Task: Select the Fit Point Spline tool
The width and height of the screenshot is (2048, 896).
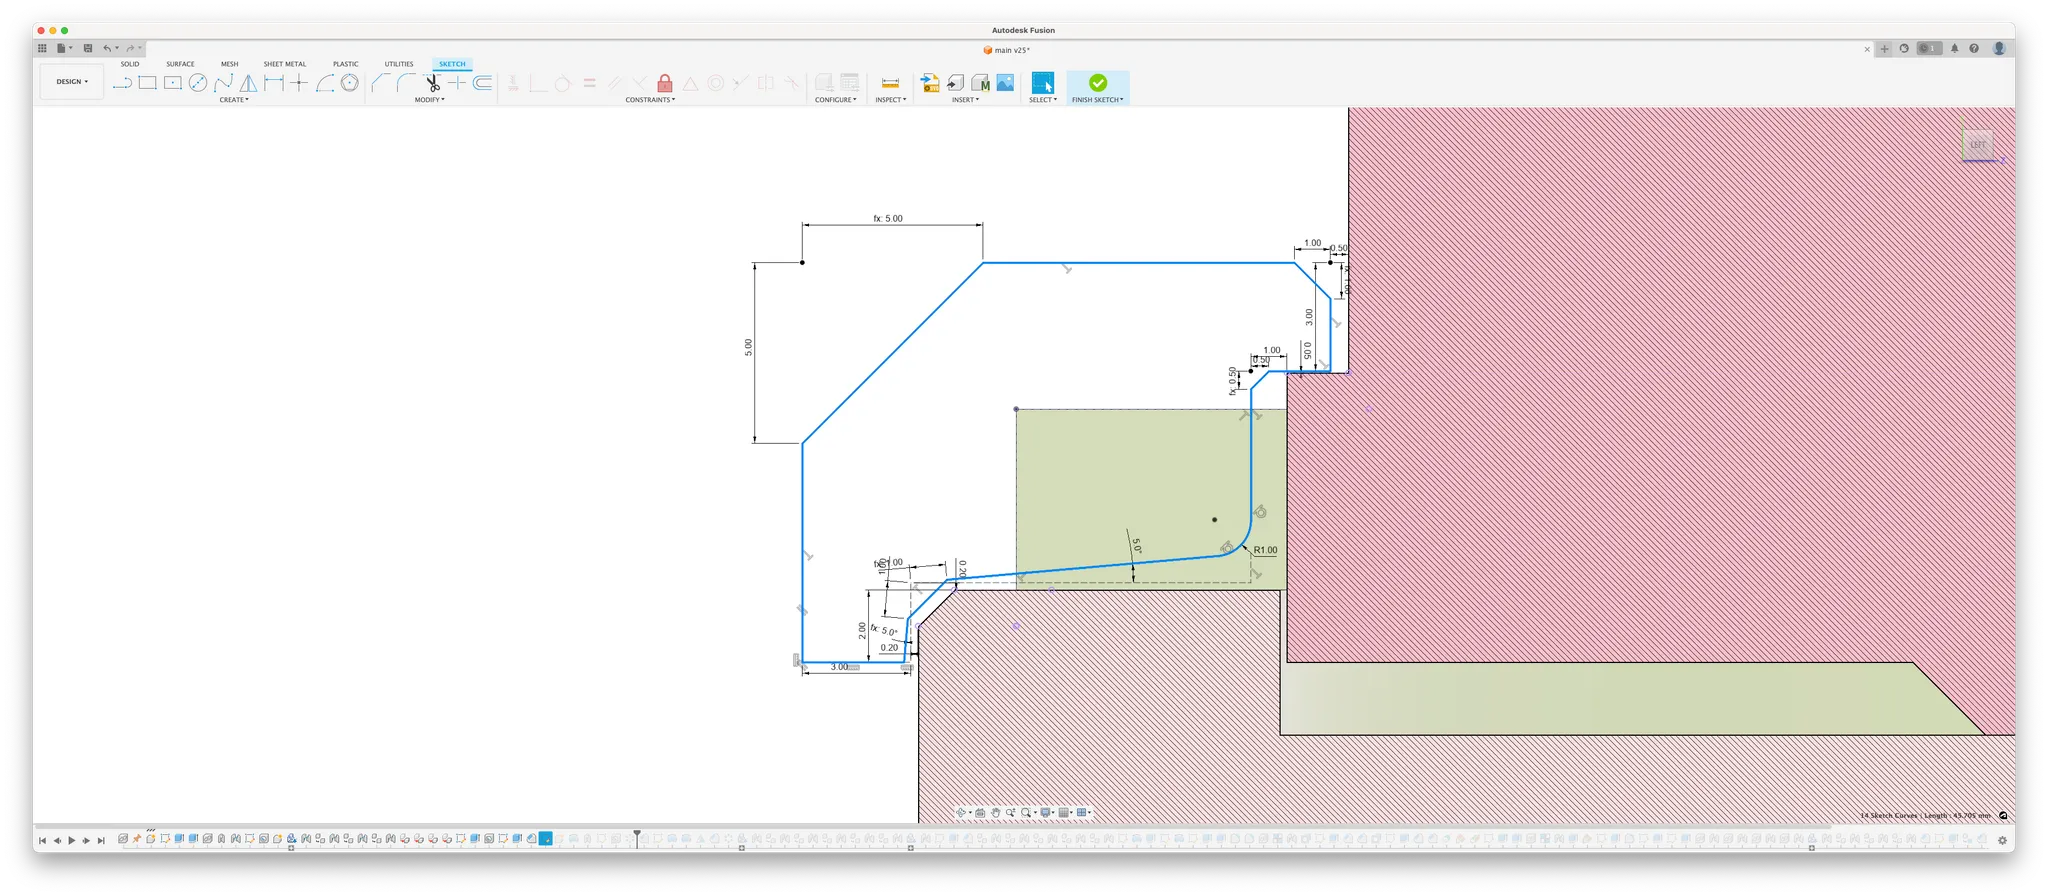Action: coord(223,83)
